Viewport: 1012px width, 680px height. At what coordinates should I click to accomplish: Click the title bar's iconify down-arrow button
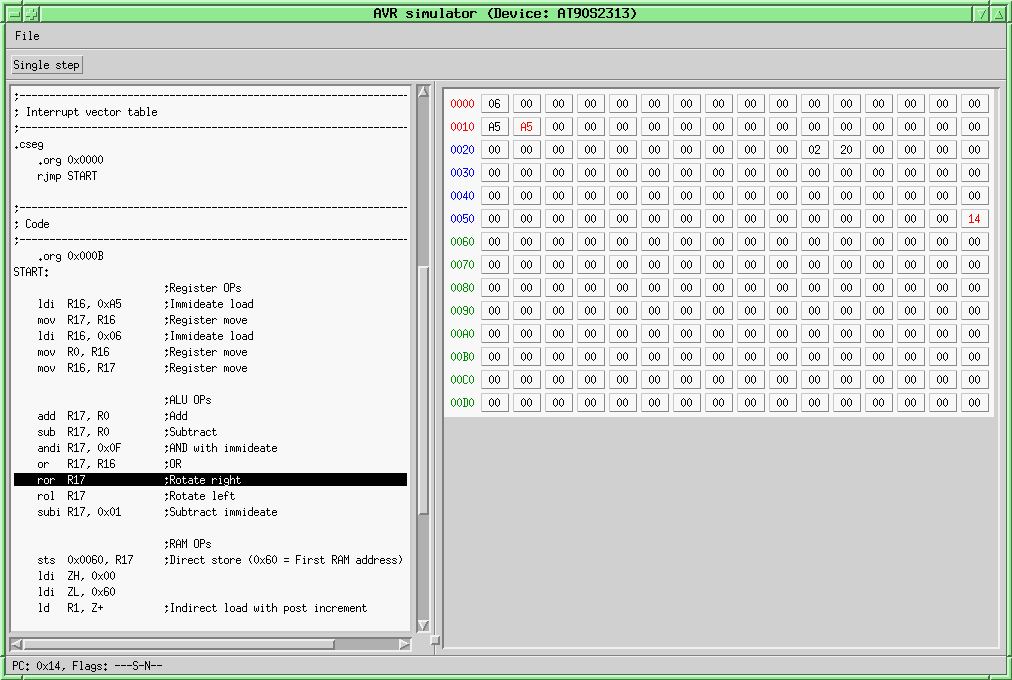pos(981,14)
